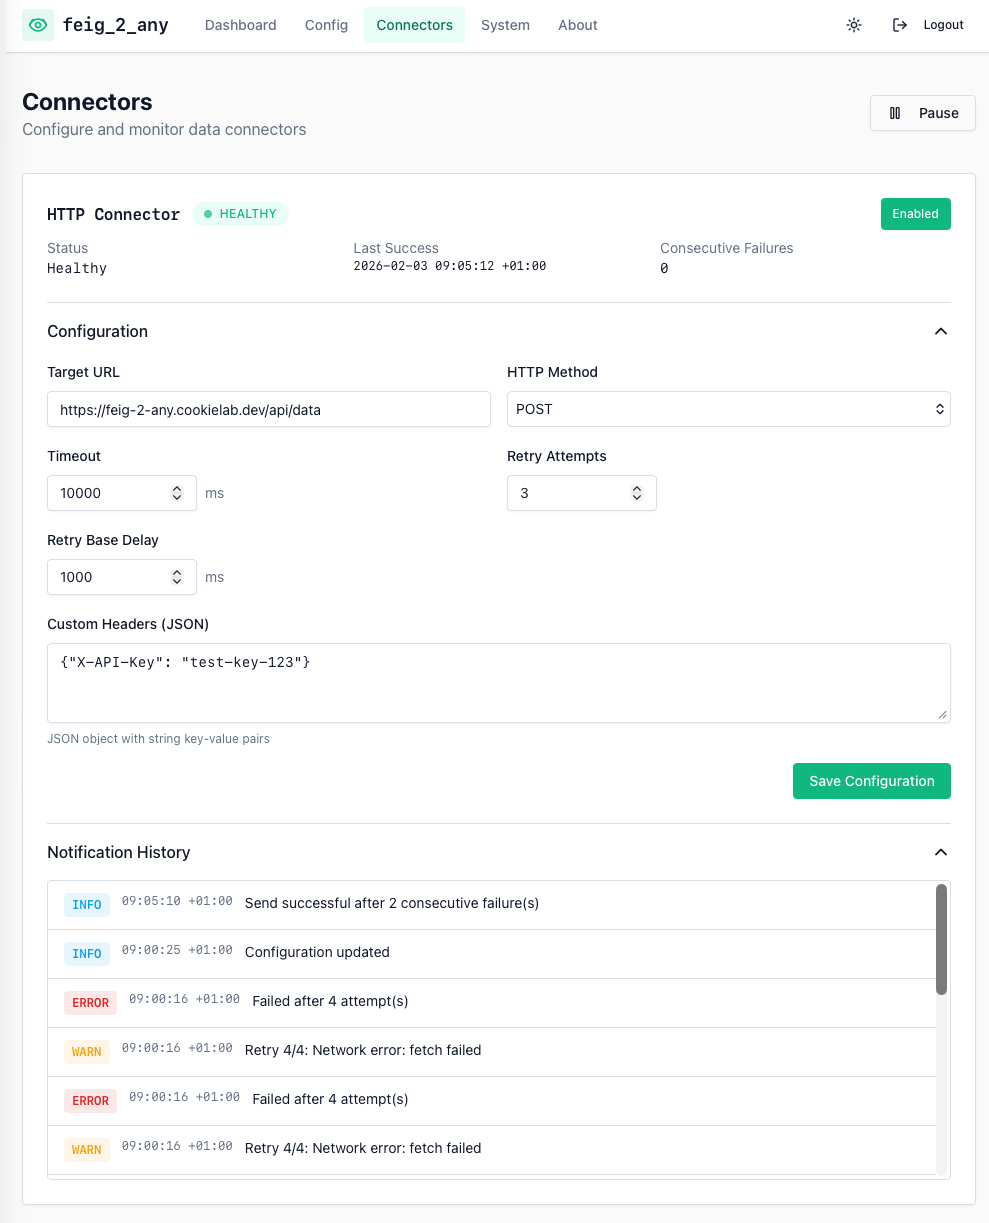989x1223 pixels.
Task: Go to the System tab
Action: (x=505, y=25)
